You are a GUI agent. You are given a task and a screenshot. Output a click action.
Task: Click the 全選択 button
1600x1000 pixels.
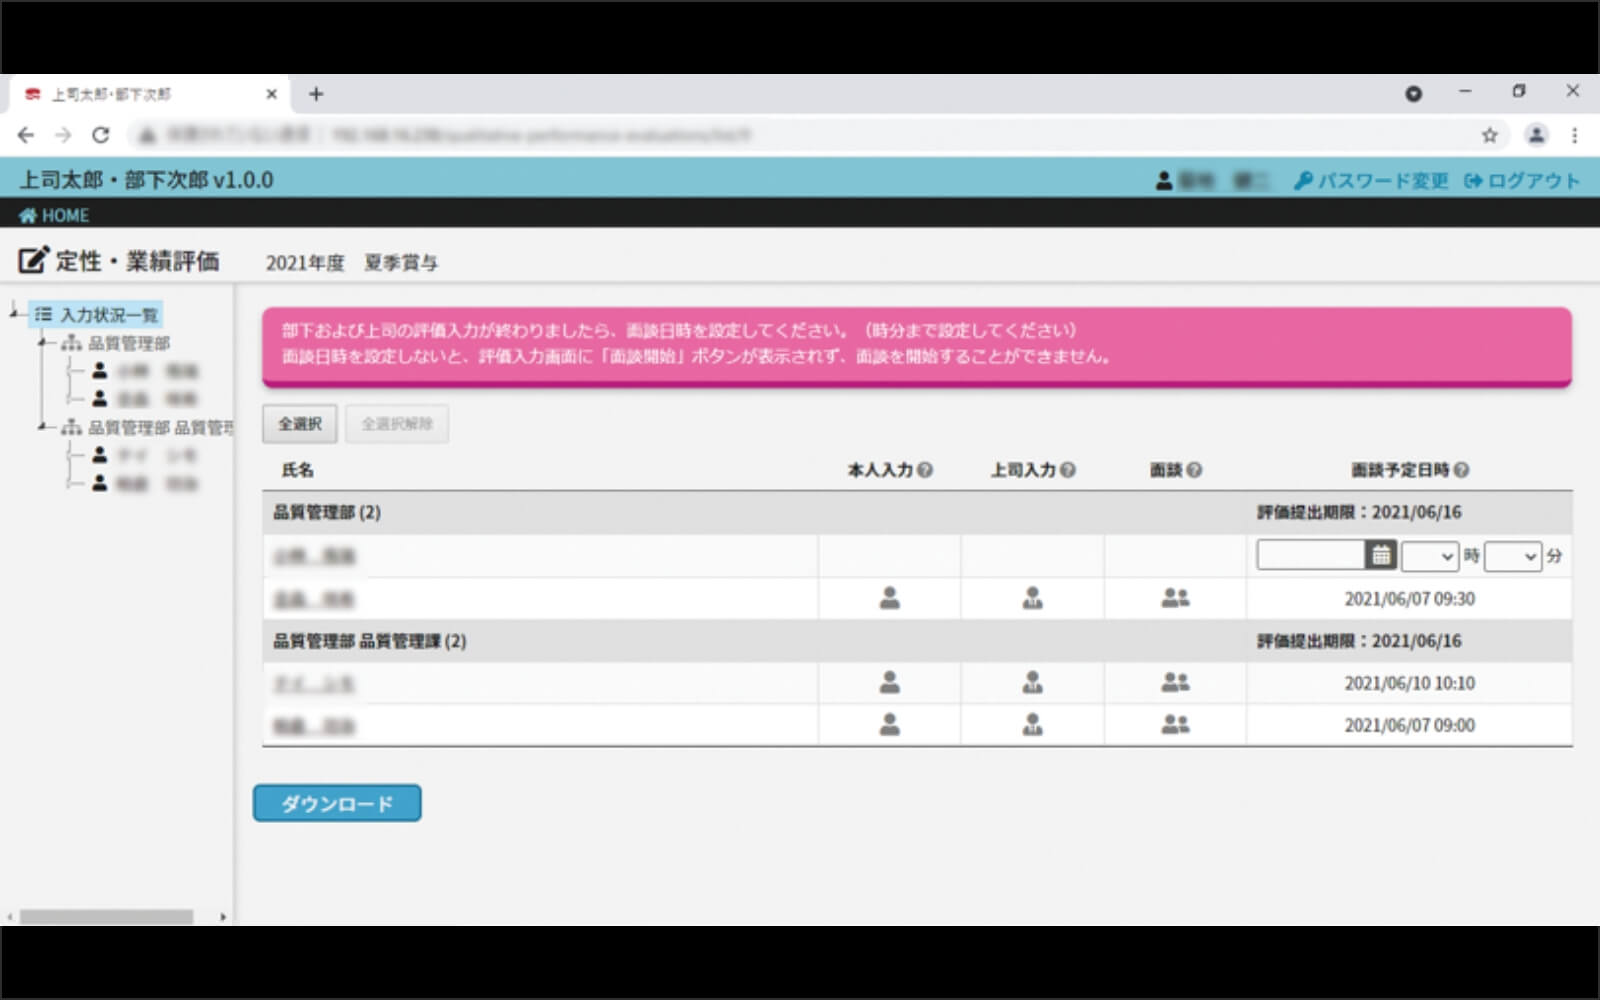click(300, 424)
